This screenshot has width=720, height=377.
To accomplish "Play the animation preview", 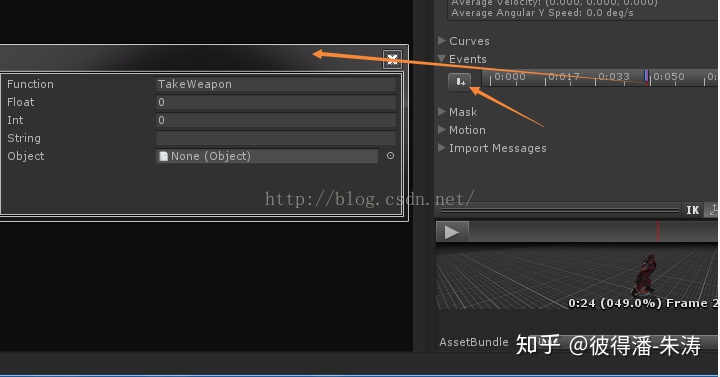I will pos(452,232).
